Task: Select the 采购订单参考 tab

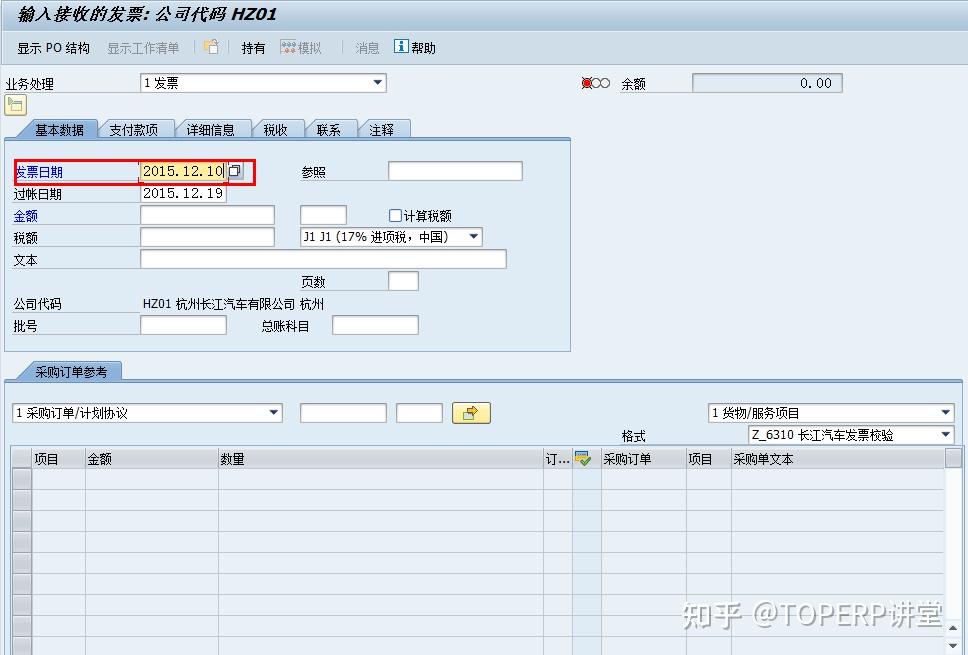Action: tap(71, 372)
